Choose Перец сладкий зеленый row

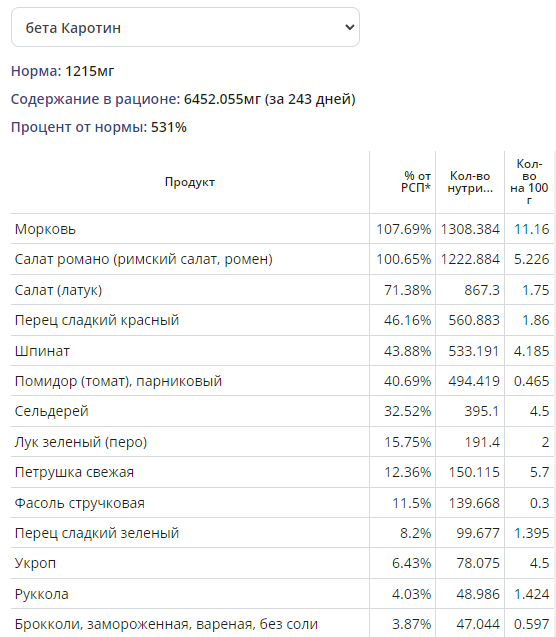282,533
